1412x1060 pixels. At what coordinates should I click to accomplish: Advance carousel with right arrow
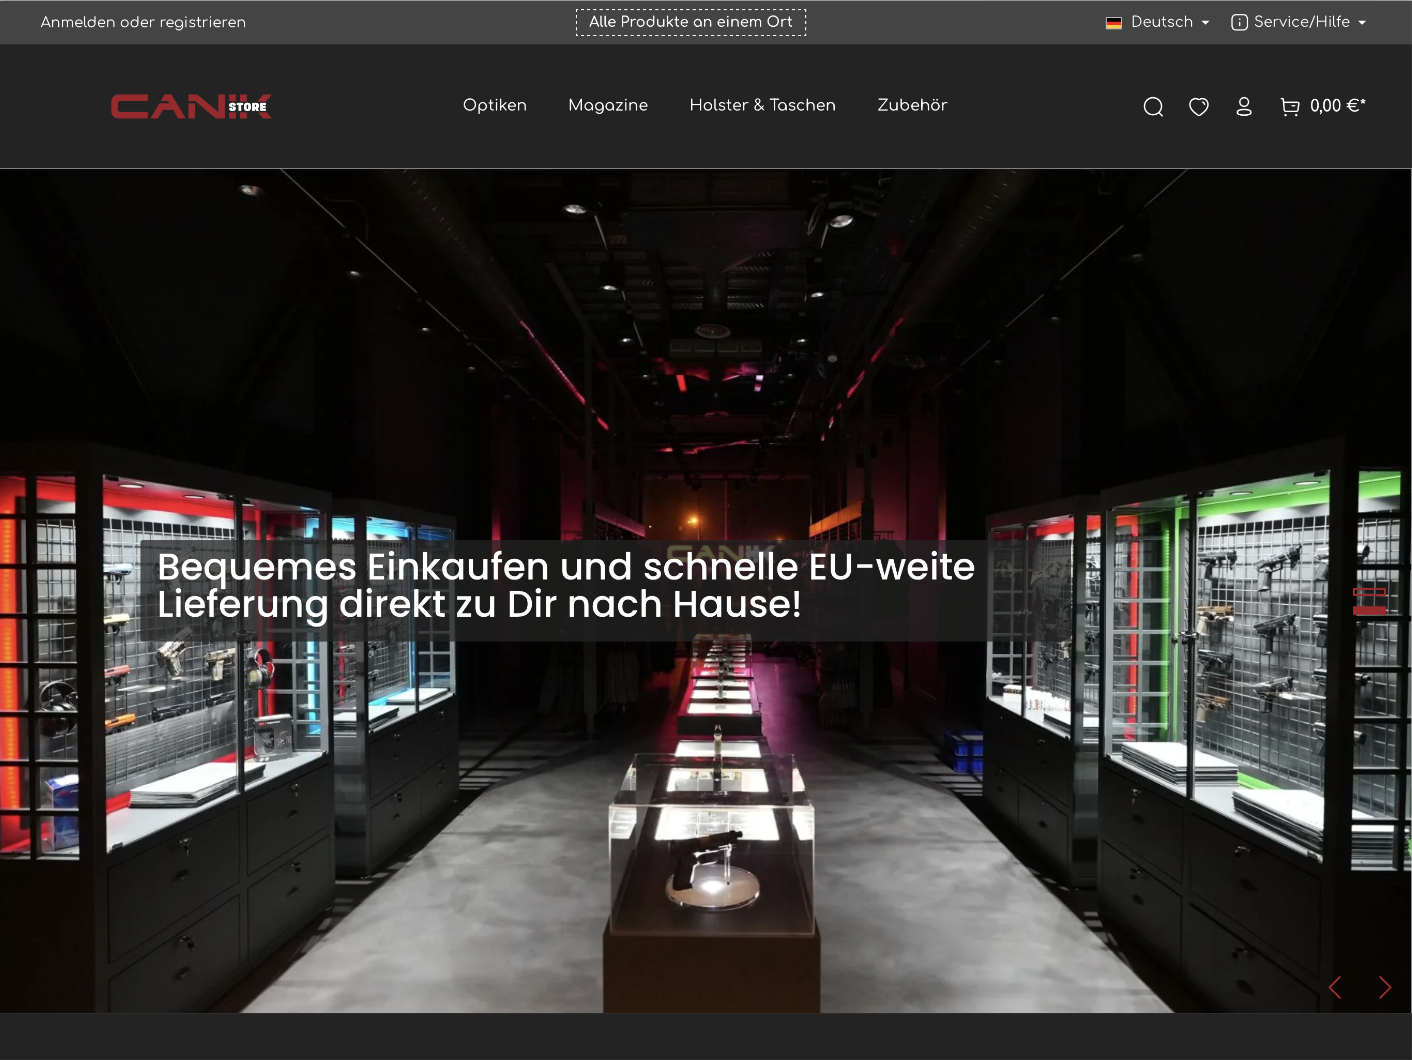point(1386,987)
